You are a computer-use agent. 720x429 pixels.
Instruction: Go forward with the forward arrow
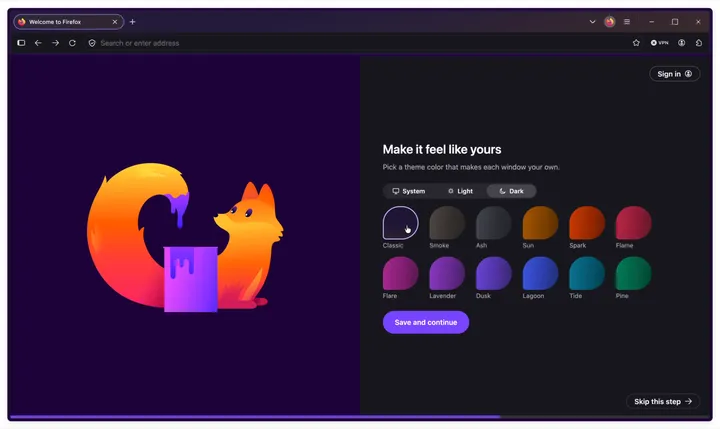[56, 43]
